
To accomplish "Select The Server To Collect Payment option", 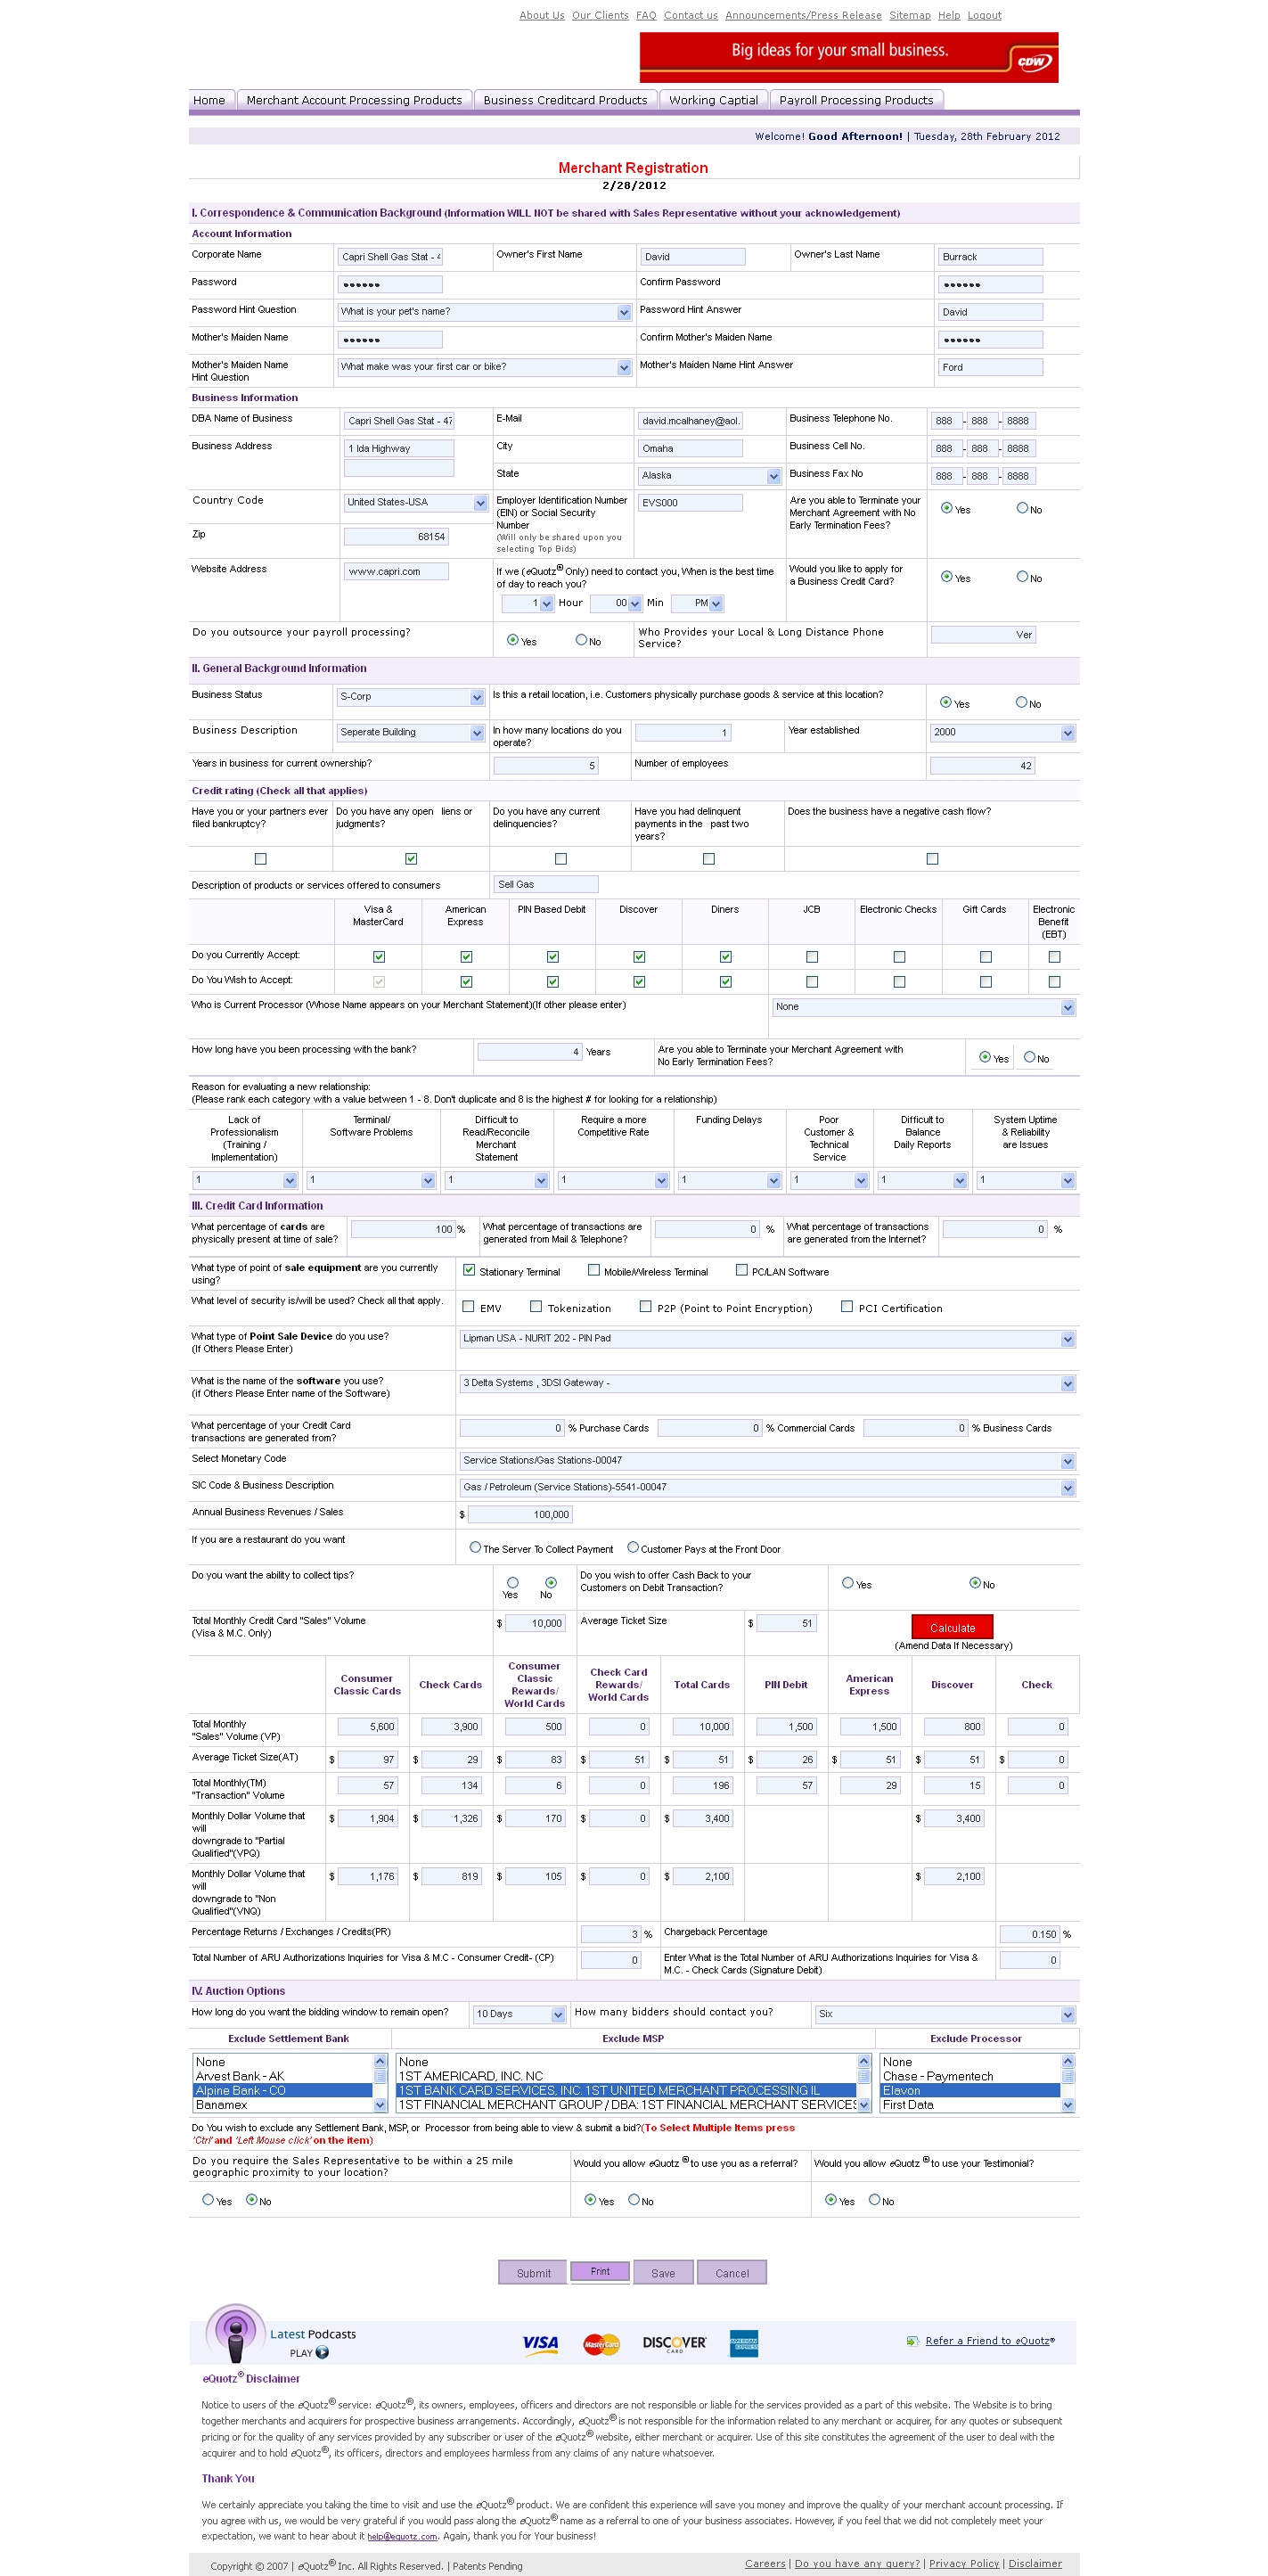I will pos(475,1547).
